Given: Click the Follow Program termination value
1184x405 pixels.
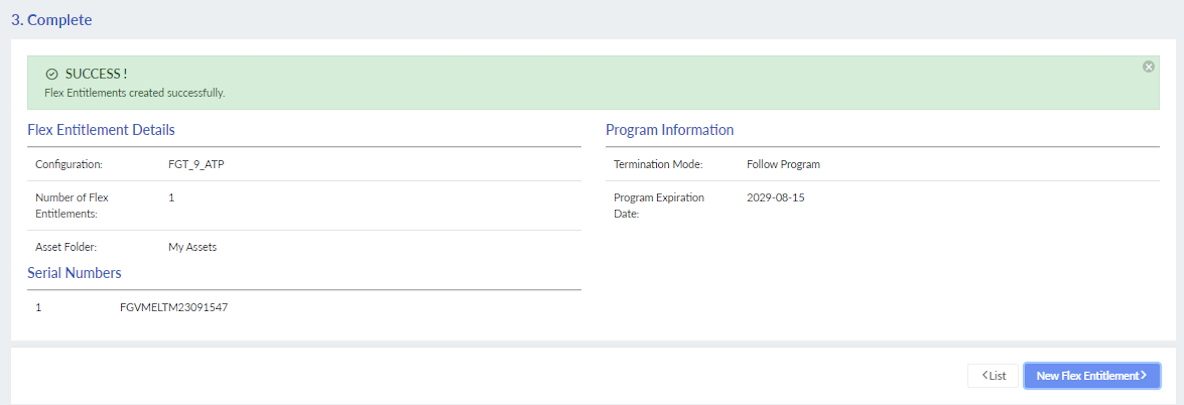Looking at the screenshot, I should click(x=783, y=164).
